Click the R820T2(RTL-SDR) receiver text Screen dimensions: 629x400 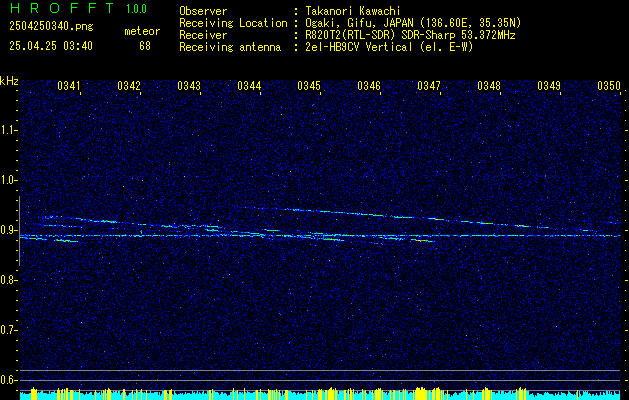[410, 35]
